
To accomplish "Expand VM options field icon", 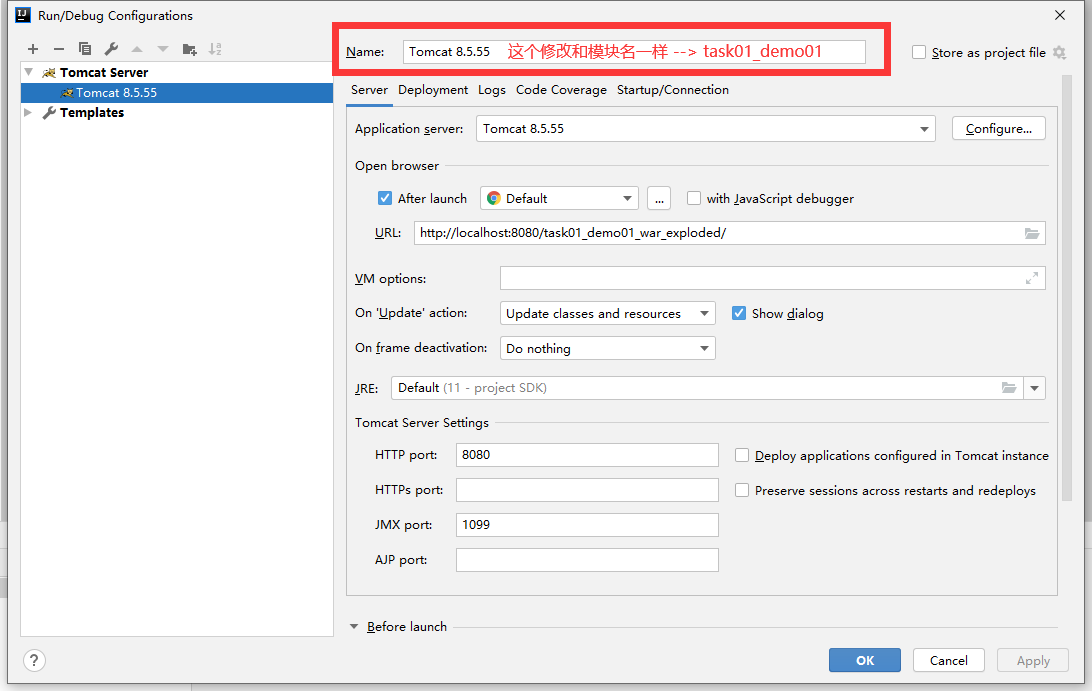I will pyautogui.click(x=1031, y=279).
